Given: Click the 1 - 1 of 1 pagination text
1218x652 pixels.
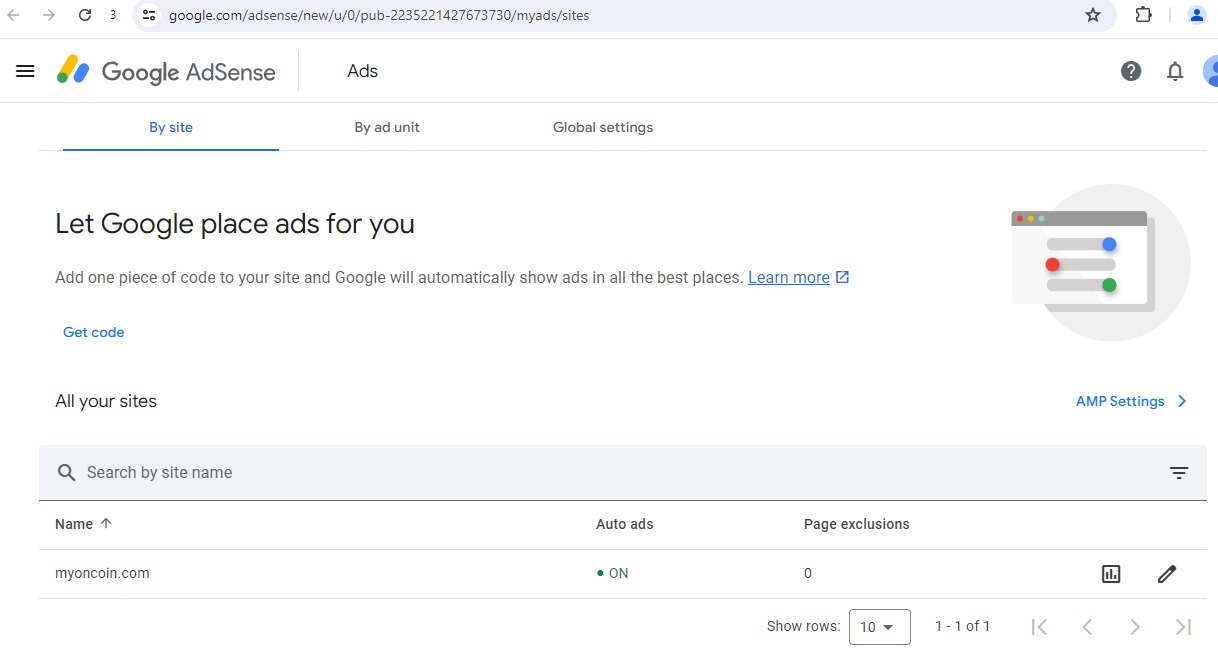Looking at the screenshot, I should coord(962,626).
